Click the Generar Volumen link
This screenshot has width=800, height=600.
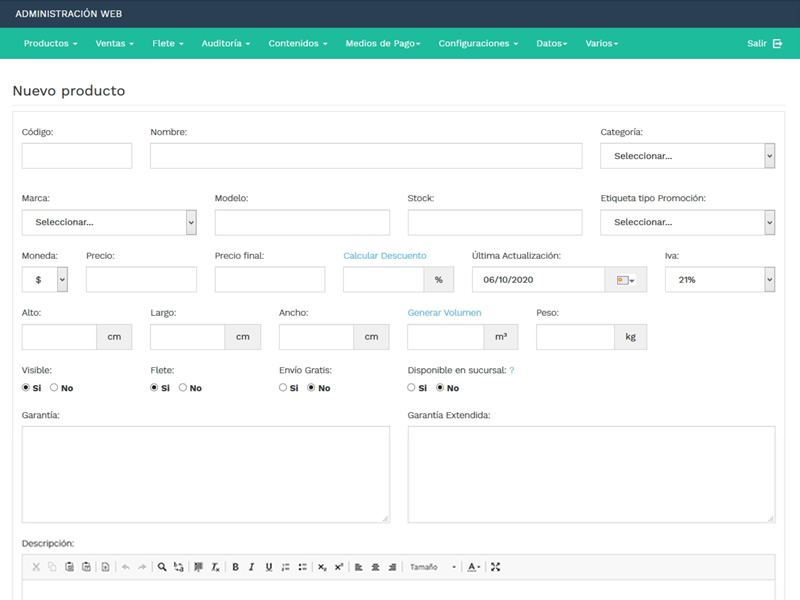click(444, 313)
